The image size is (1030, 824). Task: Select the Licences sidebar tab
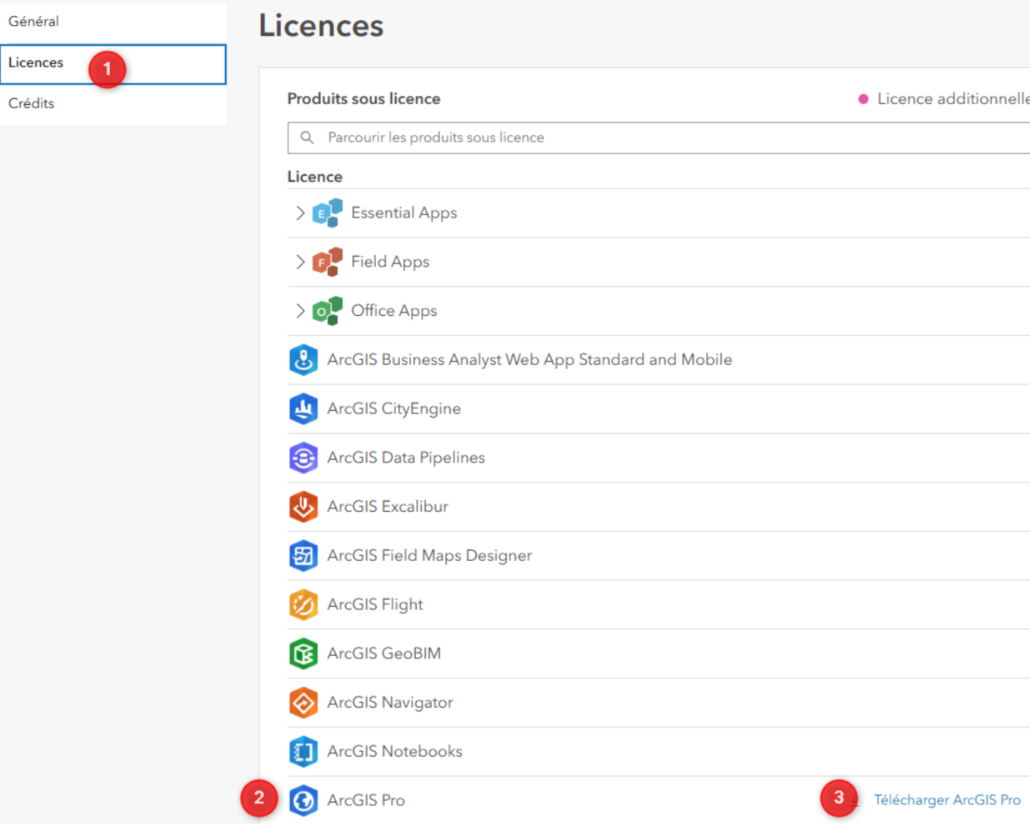[x=36, y=63]
